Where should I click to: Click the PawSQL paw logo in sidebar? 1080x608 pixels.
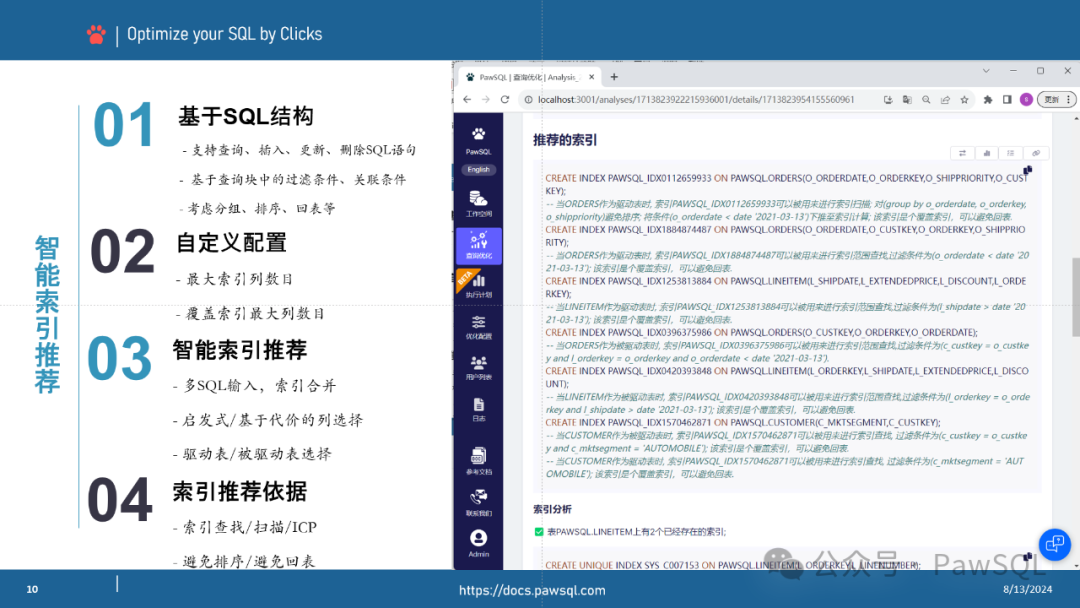[478, 134]
